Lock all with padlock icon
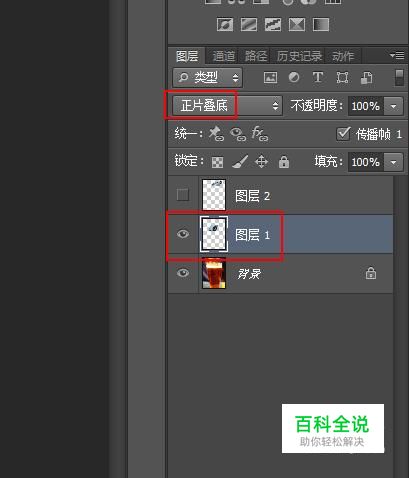This screenshot has width=409, height=478. [284, 162]
